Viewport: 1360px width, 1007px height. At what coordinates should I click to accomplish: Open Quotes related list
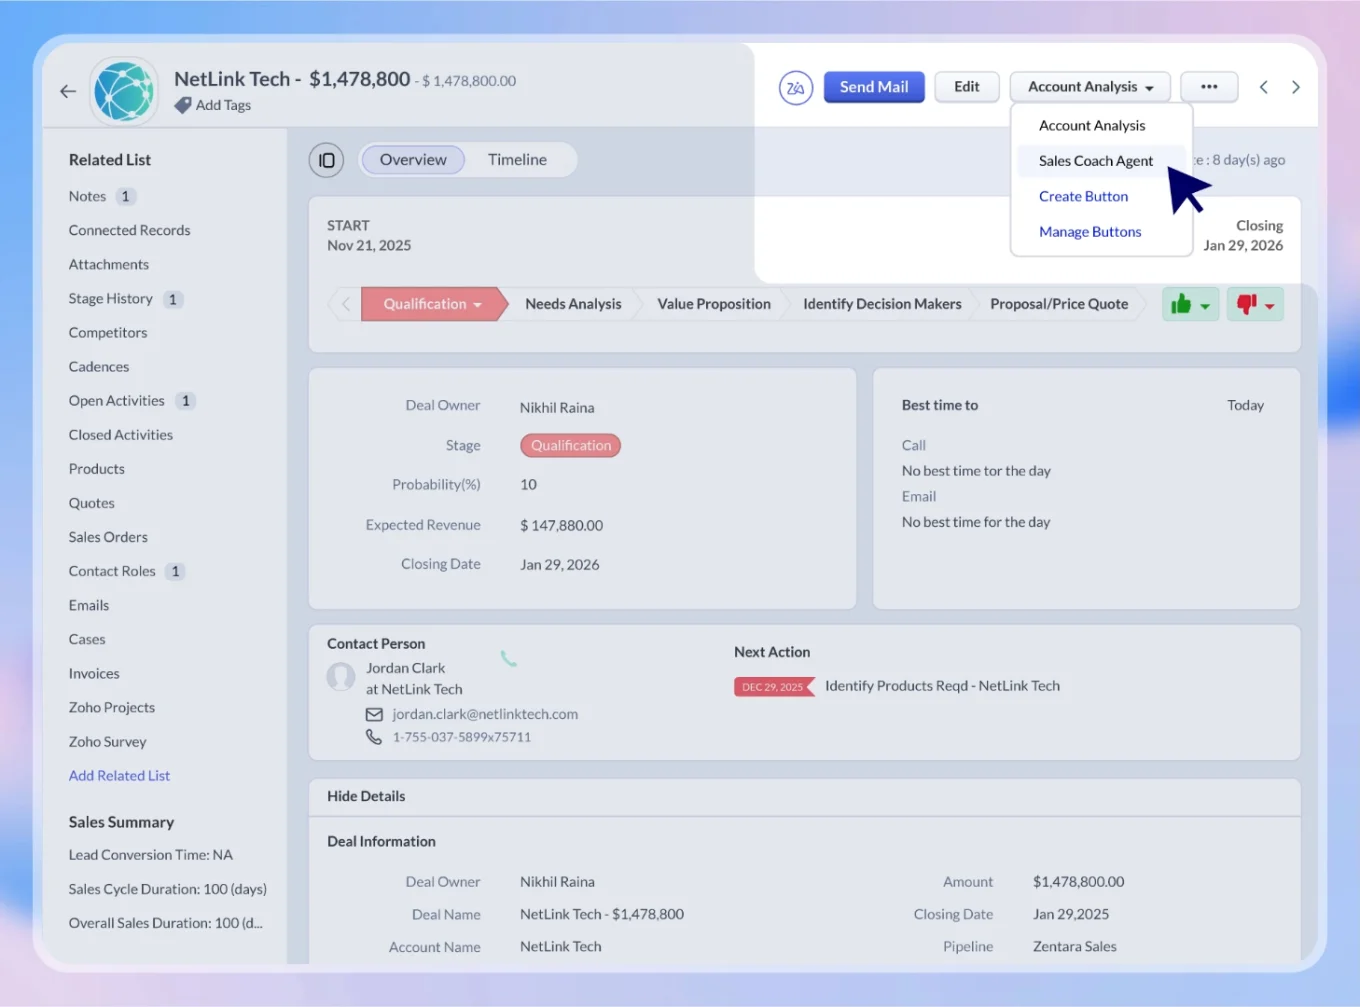[x=91, y=504]
